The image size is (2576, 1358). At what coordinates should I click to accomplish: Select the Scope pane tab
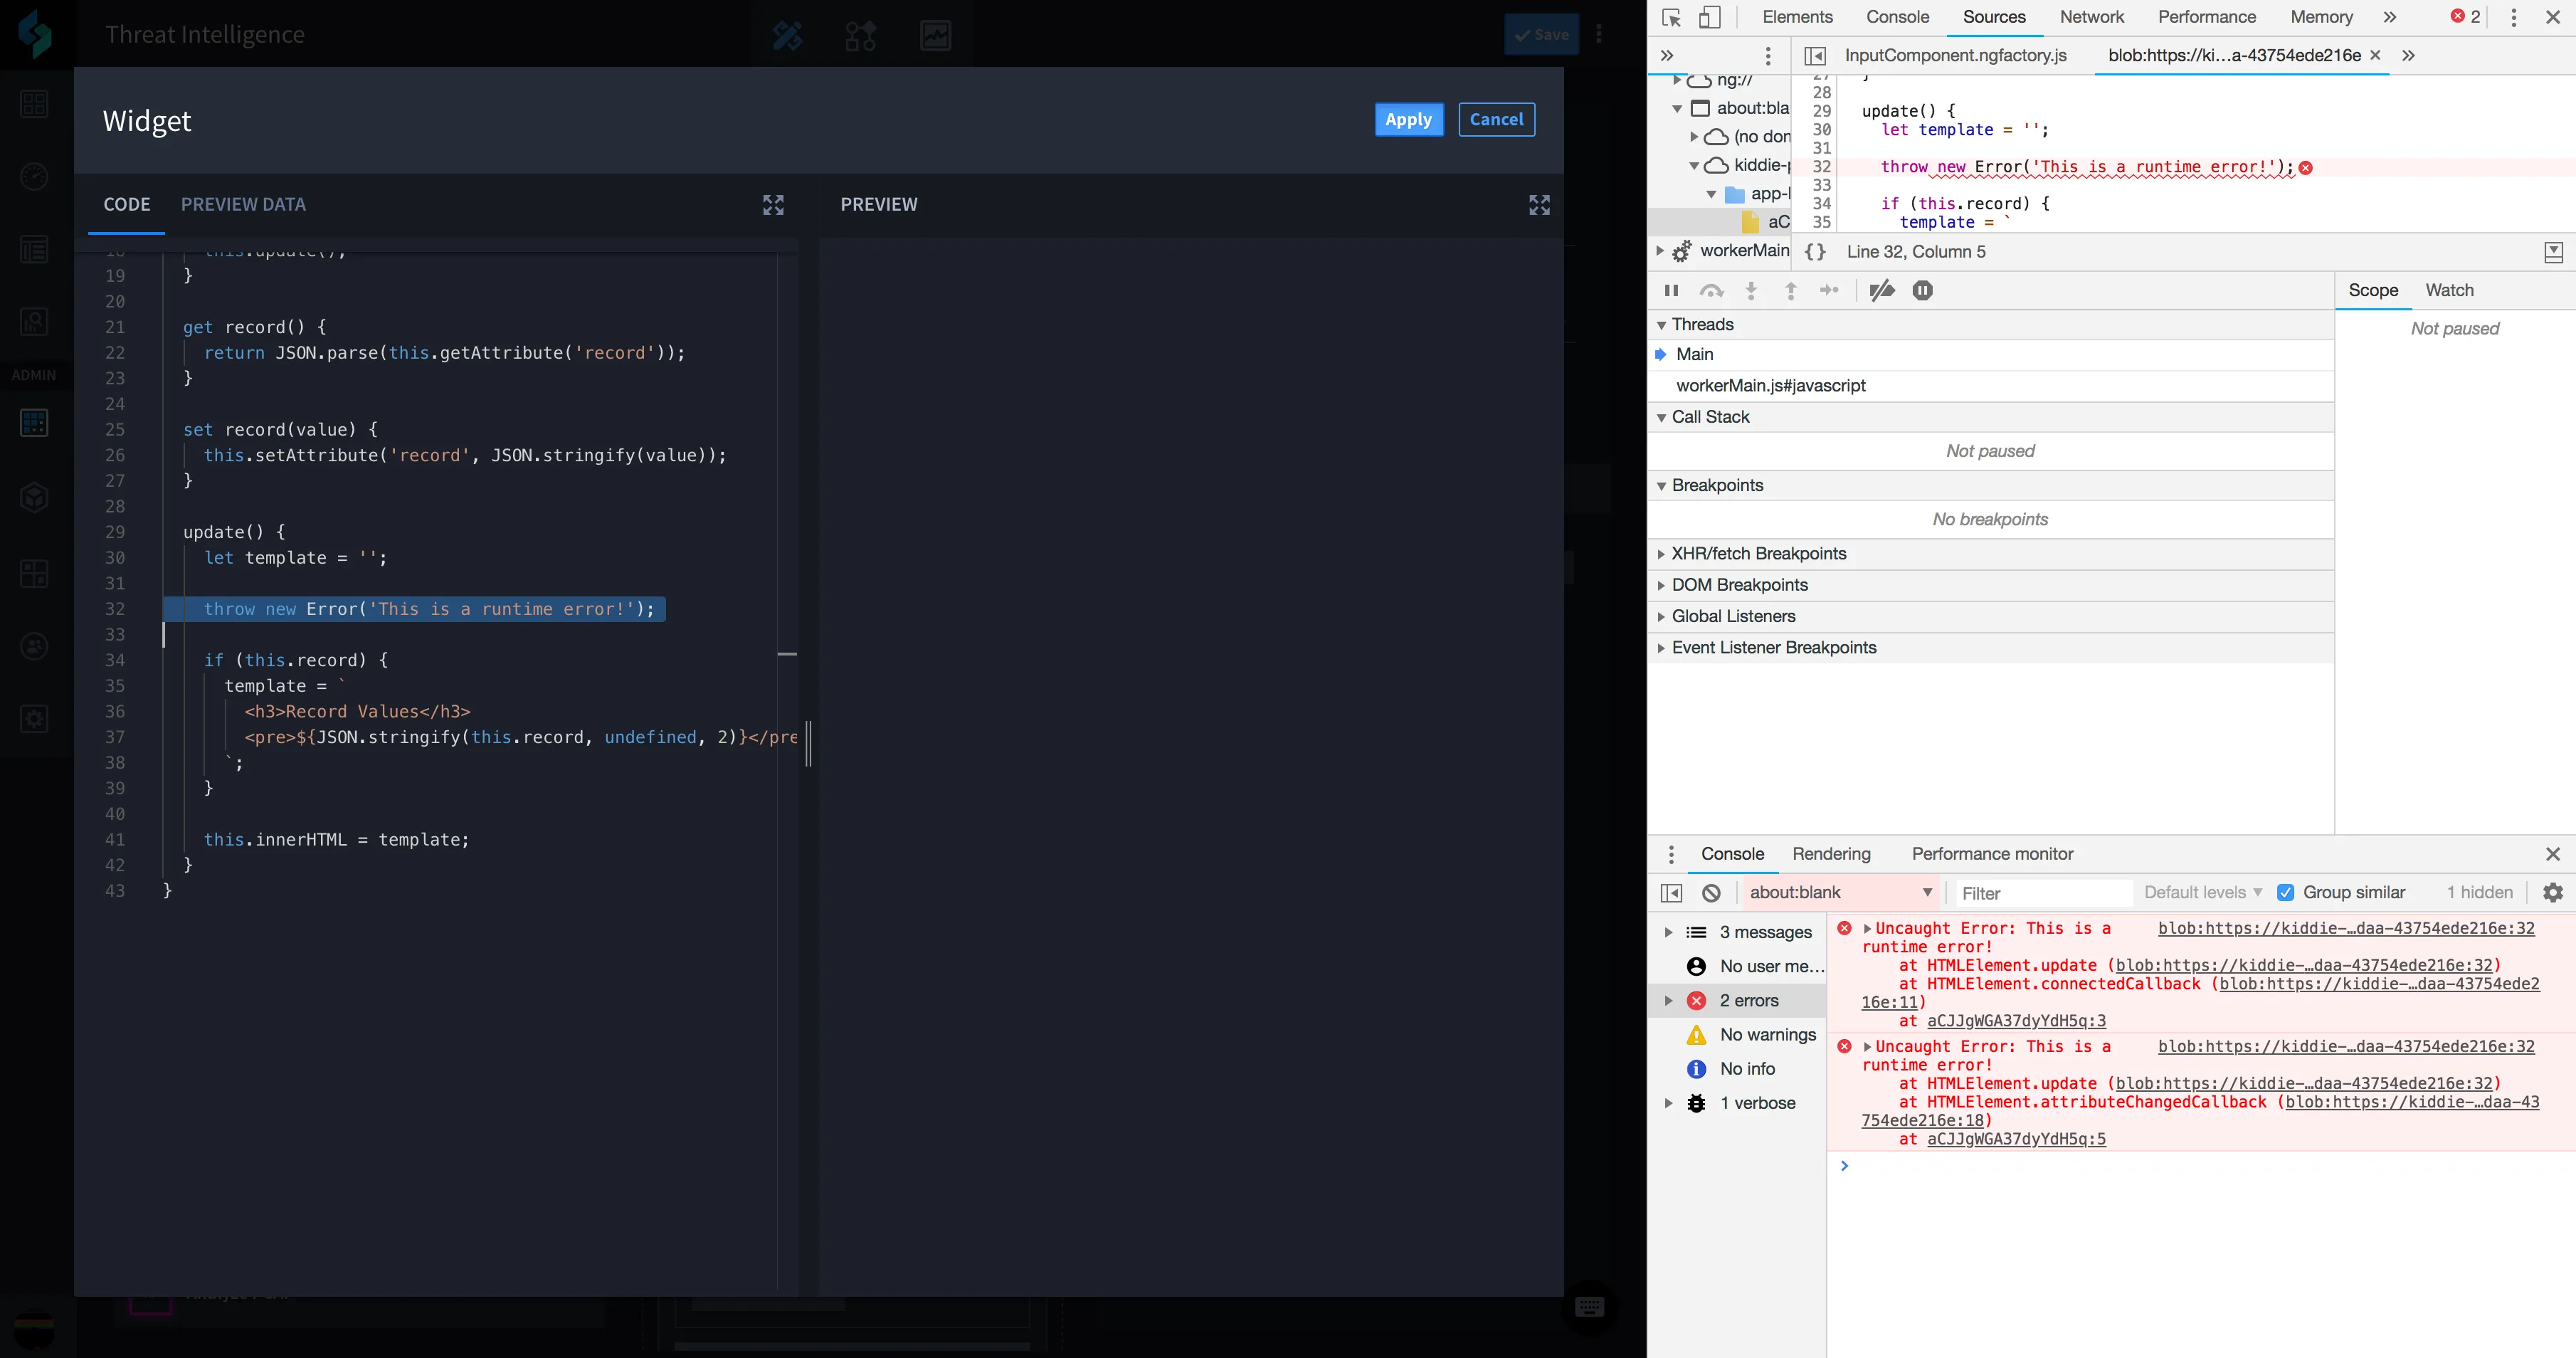(x=2373, y=290)
